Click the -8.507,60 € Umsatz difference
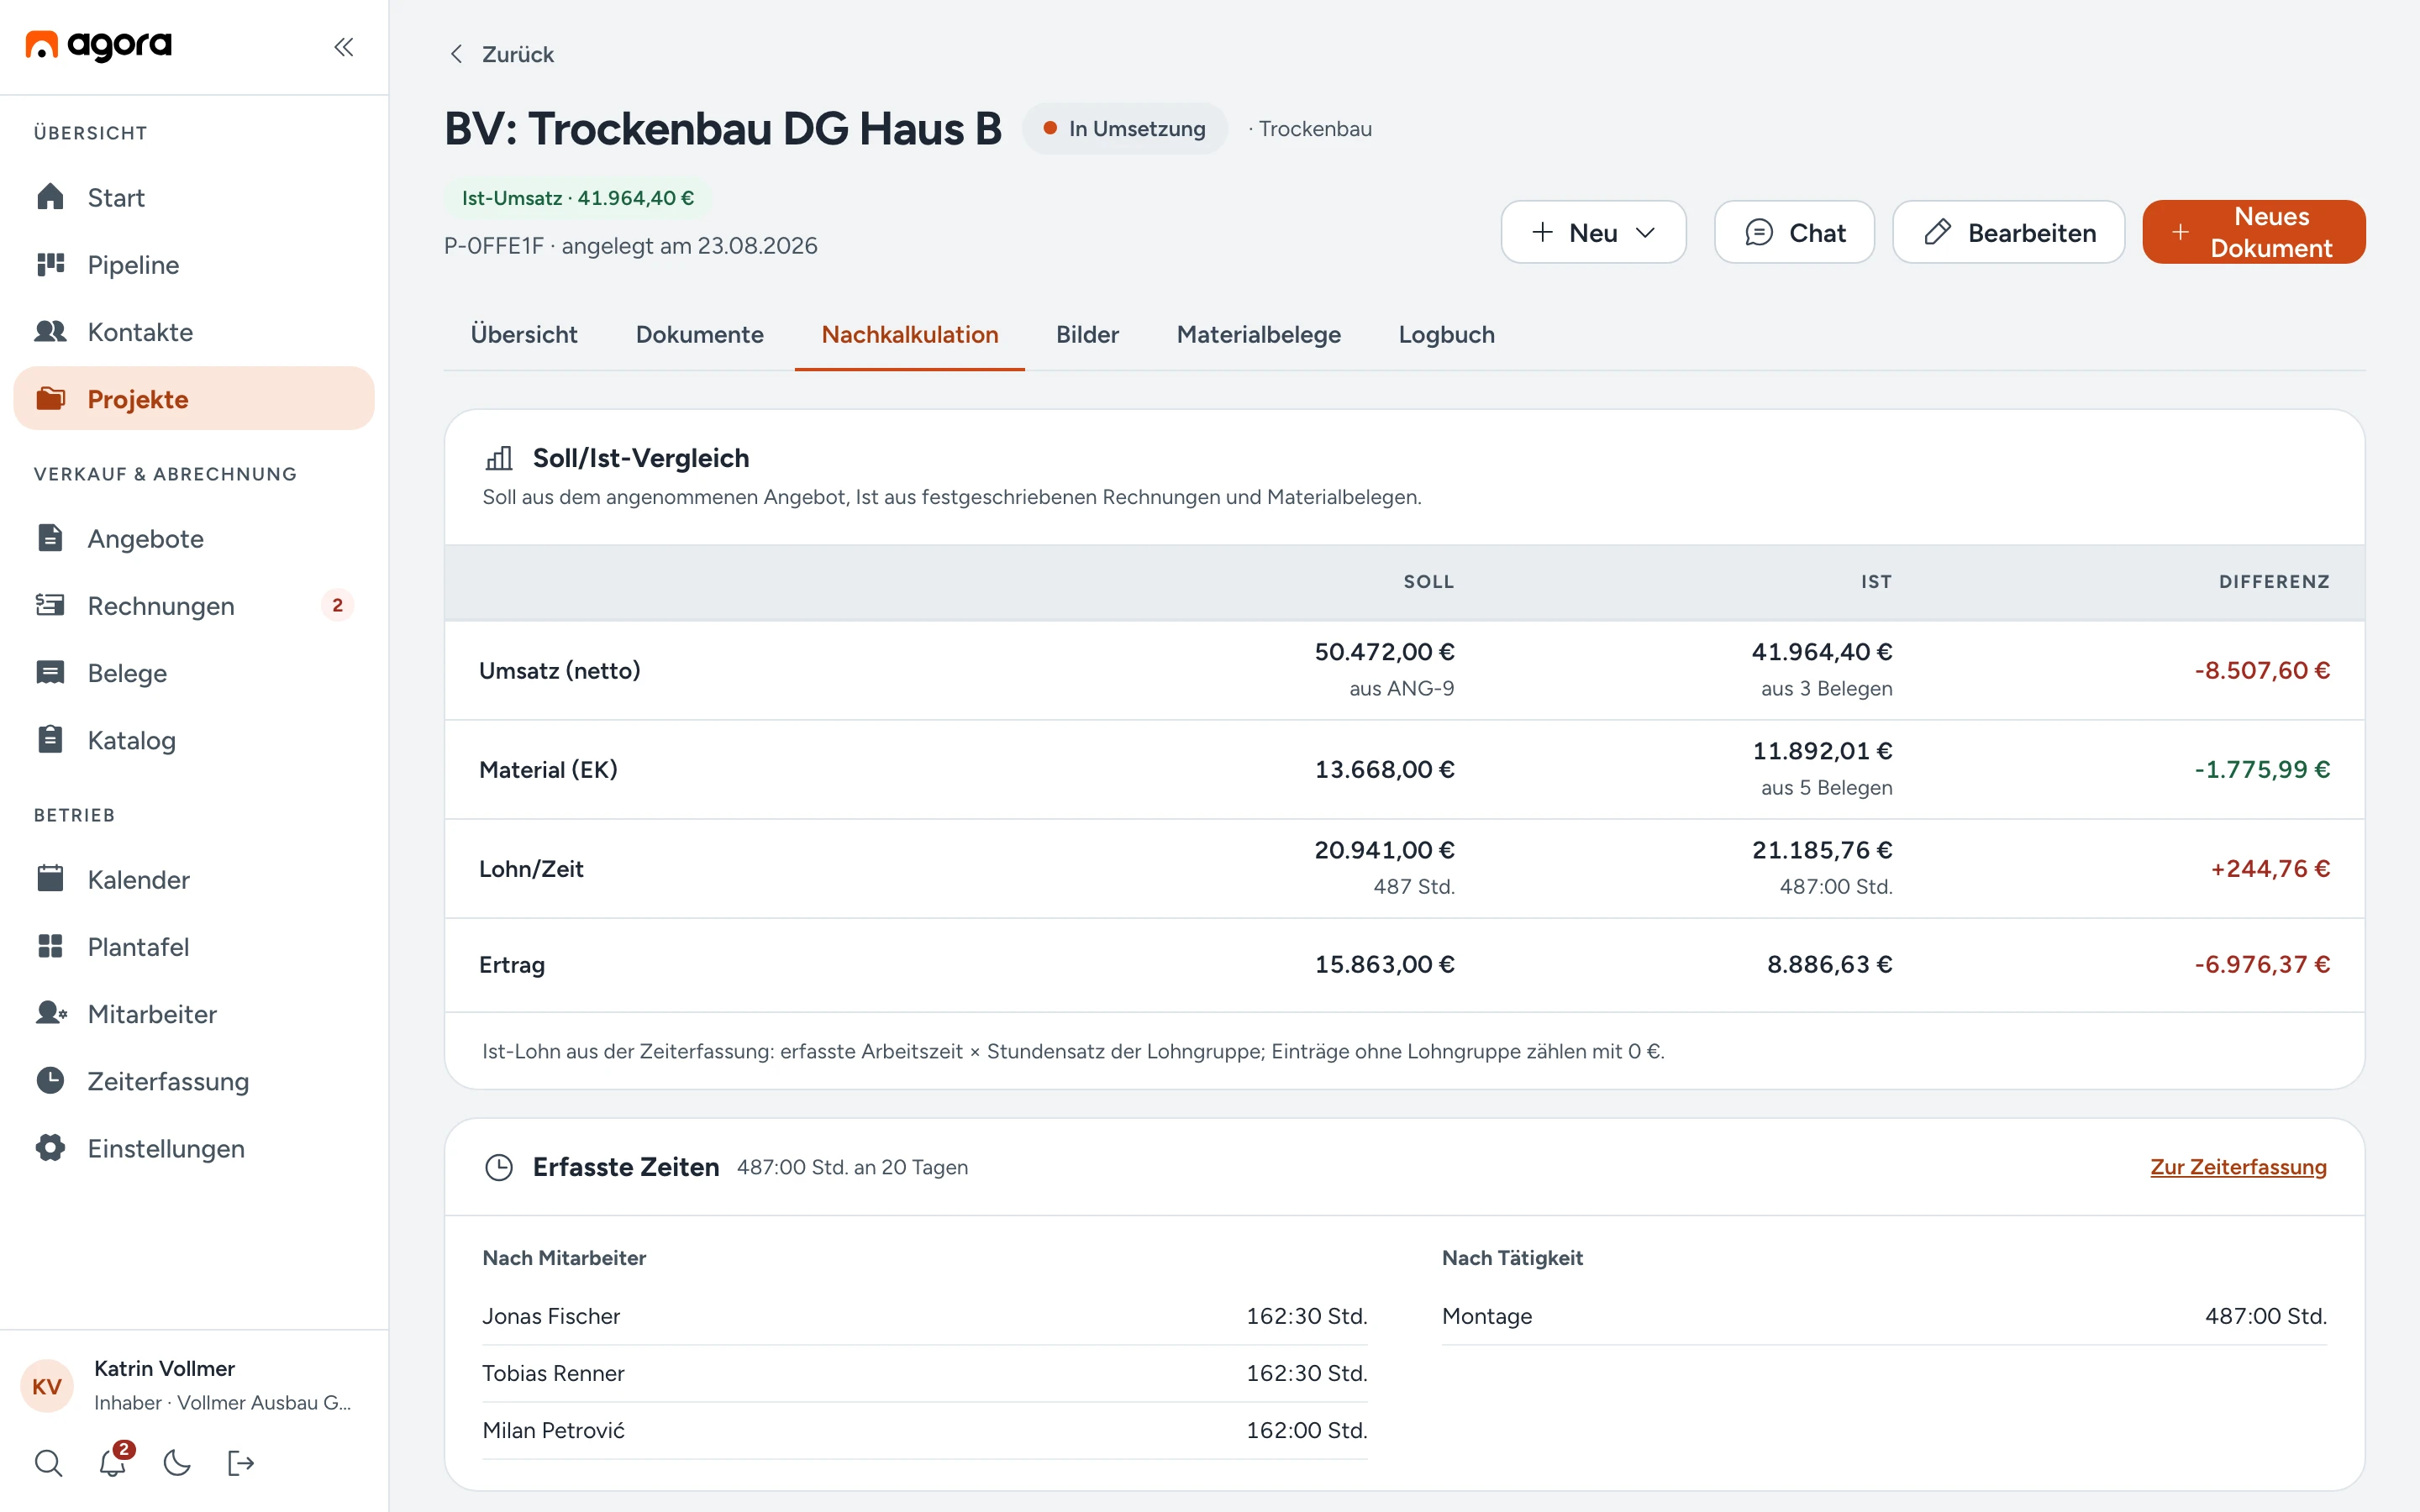Image resolution: width=2420 pixels, height=1512 pixels. click(2262, 670)
